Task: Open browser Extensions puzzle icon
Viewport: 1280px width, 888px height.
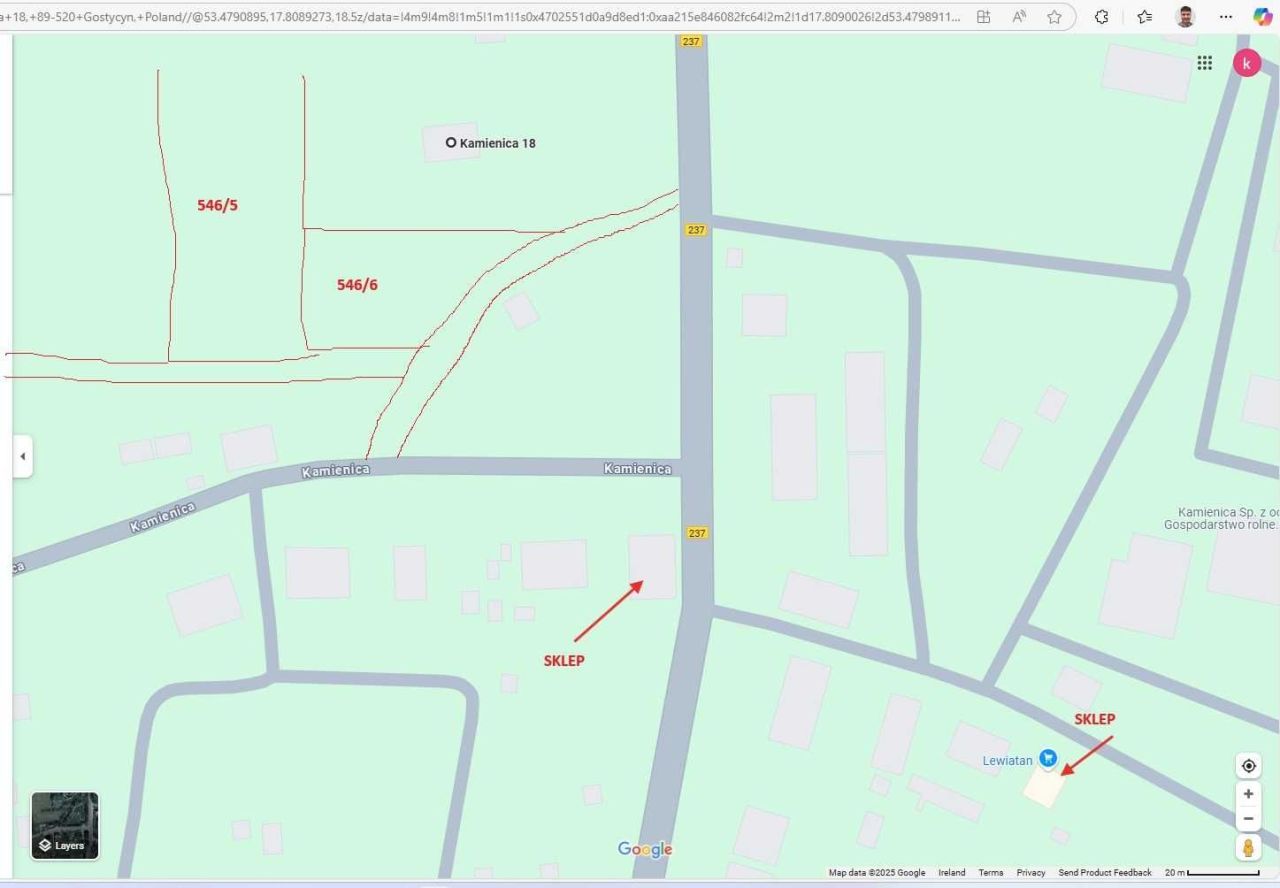Action: (x=1101, y=17)
